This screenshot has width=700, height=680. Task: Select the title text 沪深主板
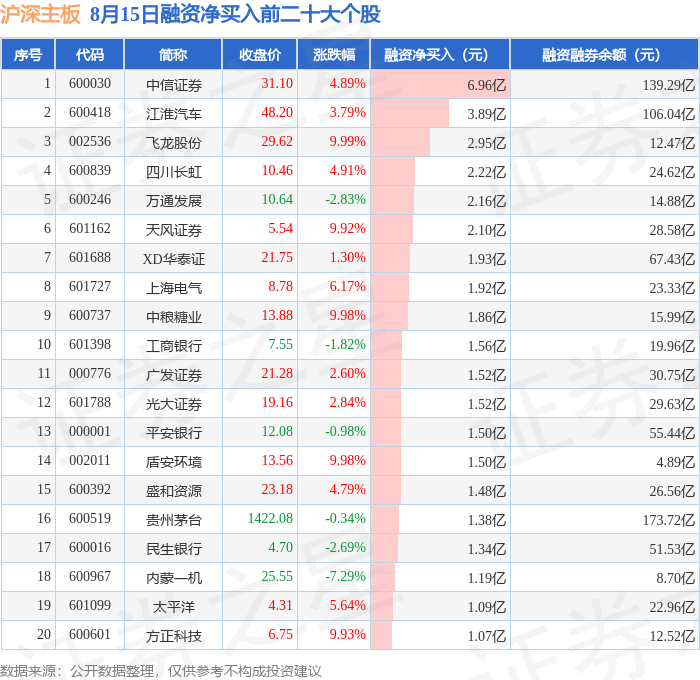(40, 14)
